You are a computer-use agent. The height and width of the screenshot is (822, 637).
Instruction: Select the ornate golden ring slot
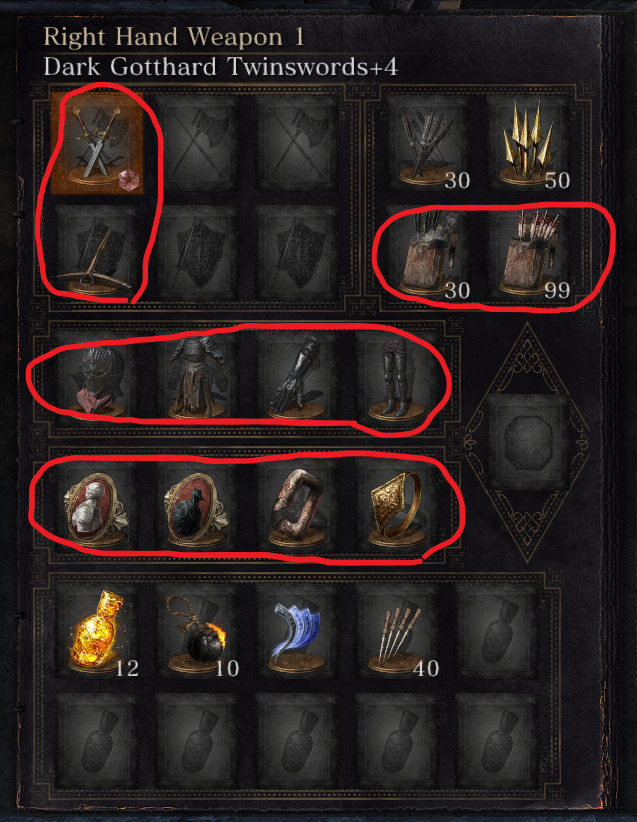397,504
